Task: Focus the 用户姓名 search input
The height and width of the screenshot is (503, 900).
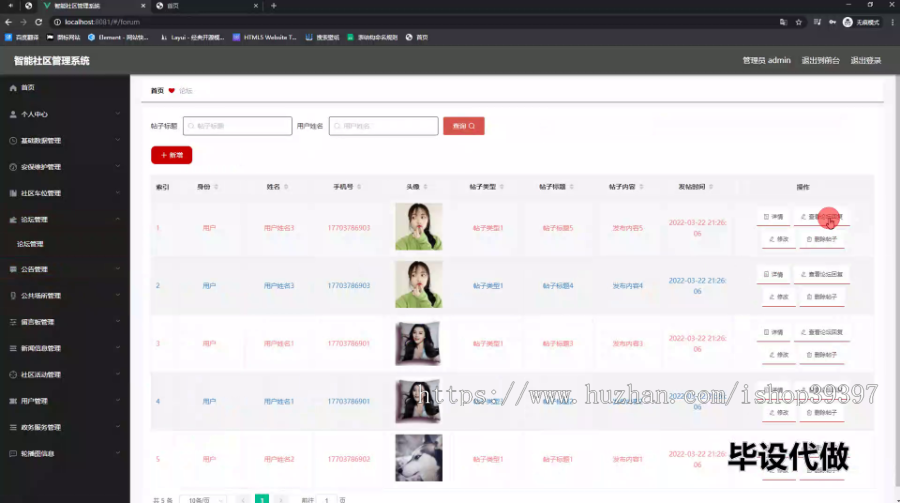Action: [x=383, y=126]
